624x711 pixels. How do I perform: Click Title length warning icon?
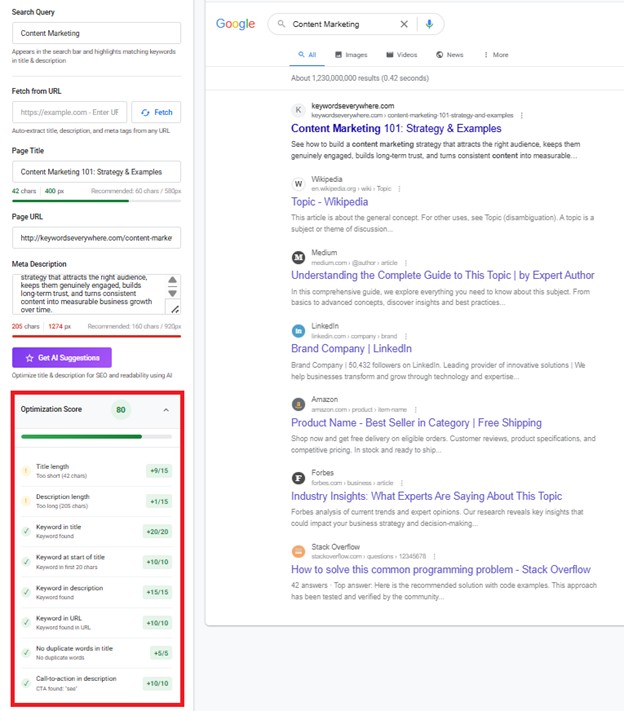click(x=26, y=470)
